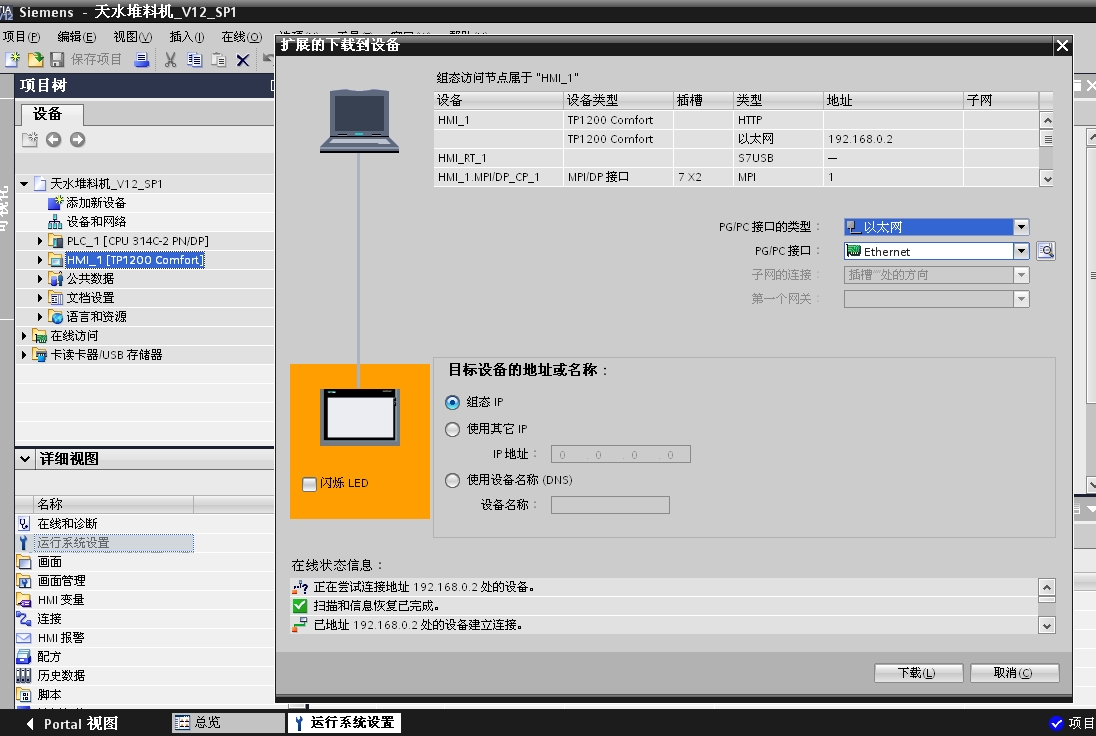Collapse the 天水堆料机_V12_SP1 project node
Screen dimensions: 1096x736
24,184
